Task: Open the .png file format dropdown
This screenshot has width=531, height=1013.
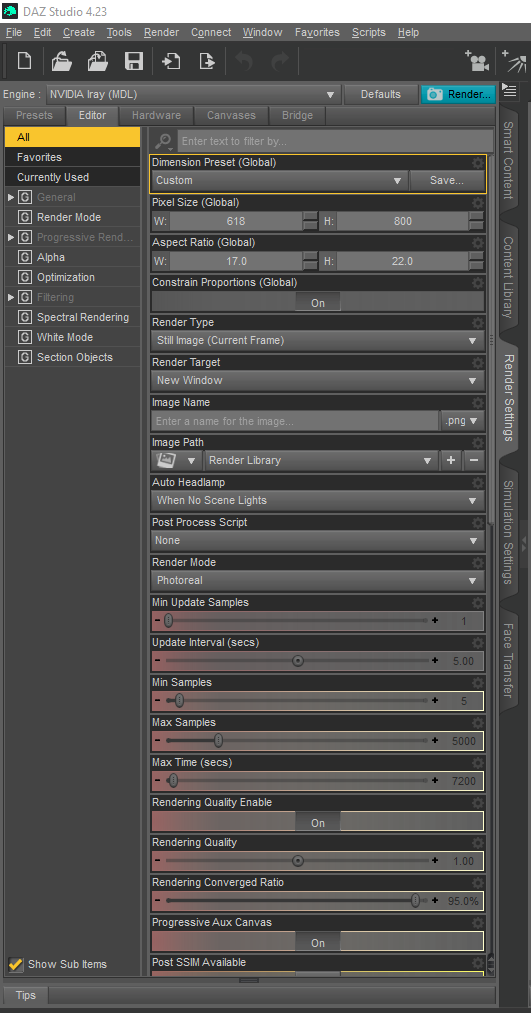Action: [462, 421]
